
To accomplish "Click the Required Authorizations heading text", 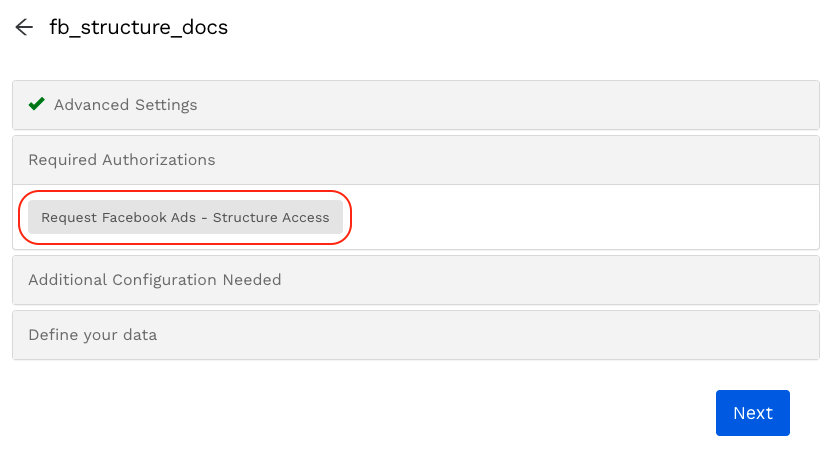I will (122, 160).
